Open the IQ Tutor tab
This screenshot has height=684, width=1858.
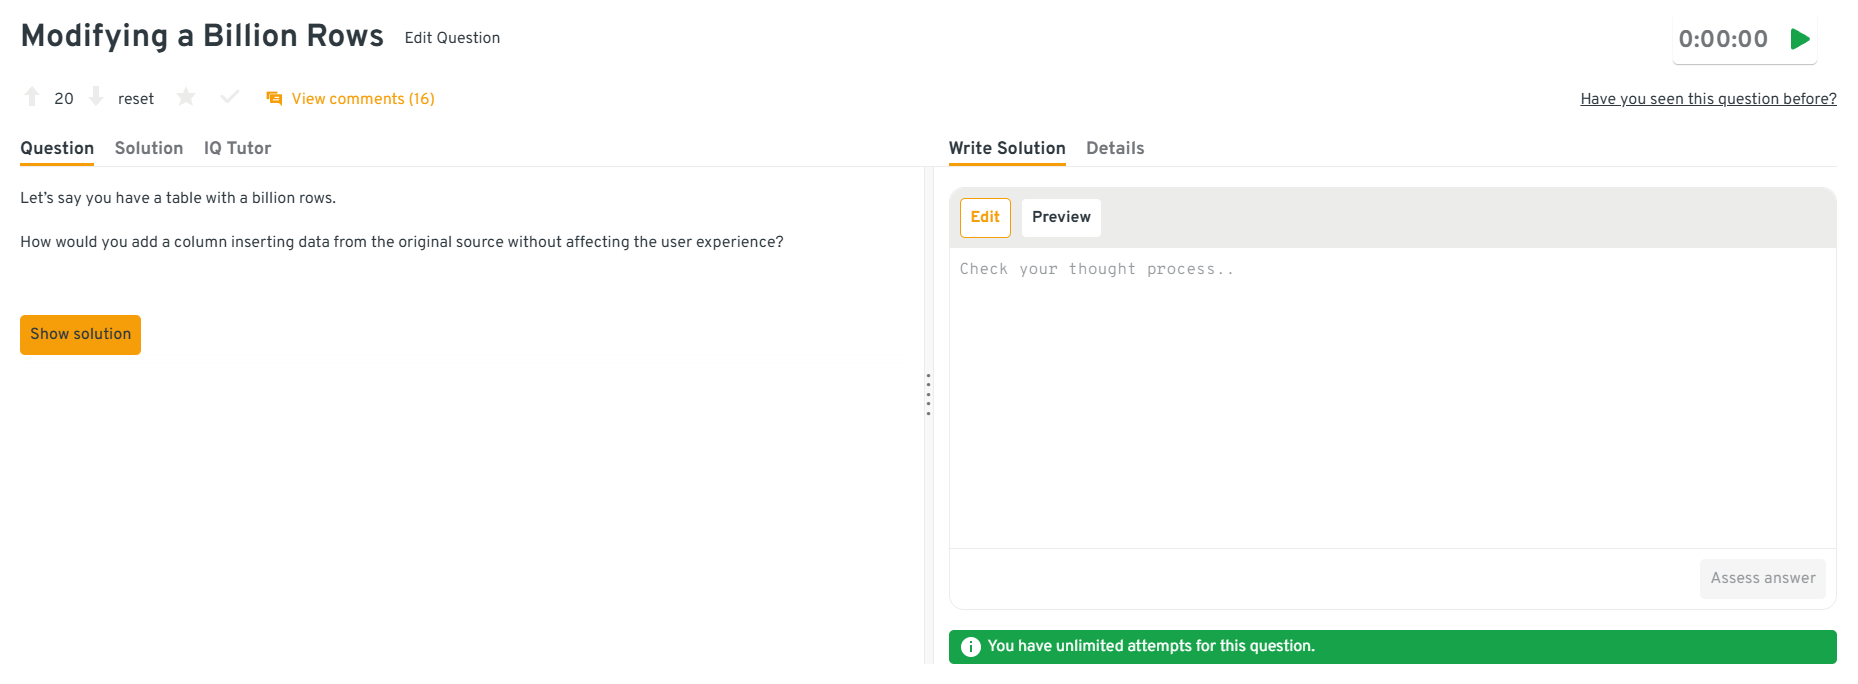tap(237, 148)
